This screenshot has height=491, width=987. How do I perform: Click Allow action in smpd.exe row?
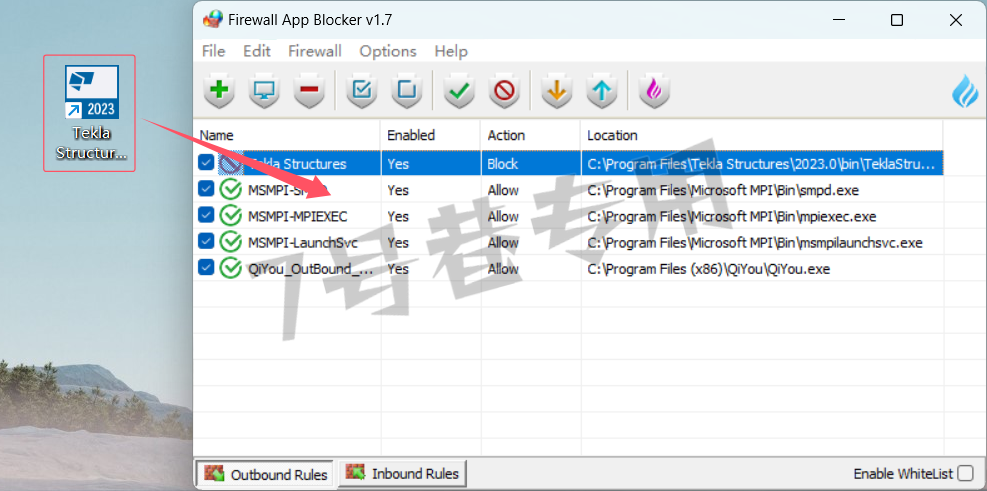(503, 190)
